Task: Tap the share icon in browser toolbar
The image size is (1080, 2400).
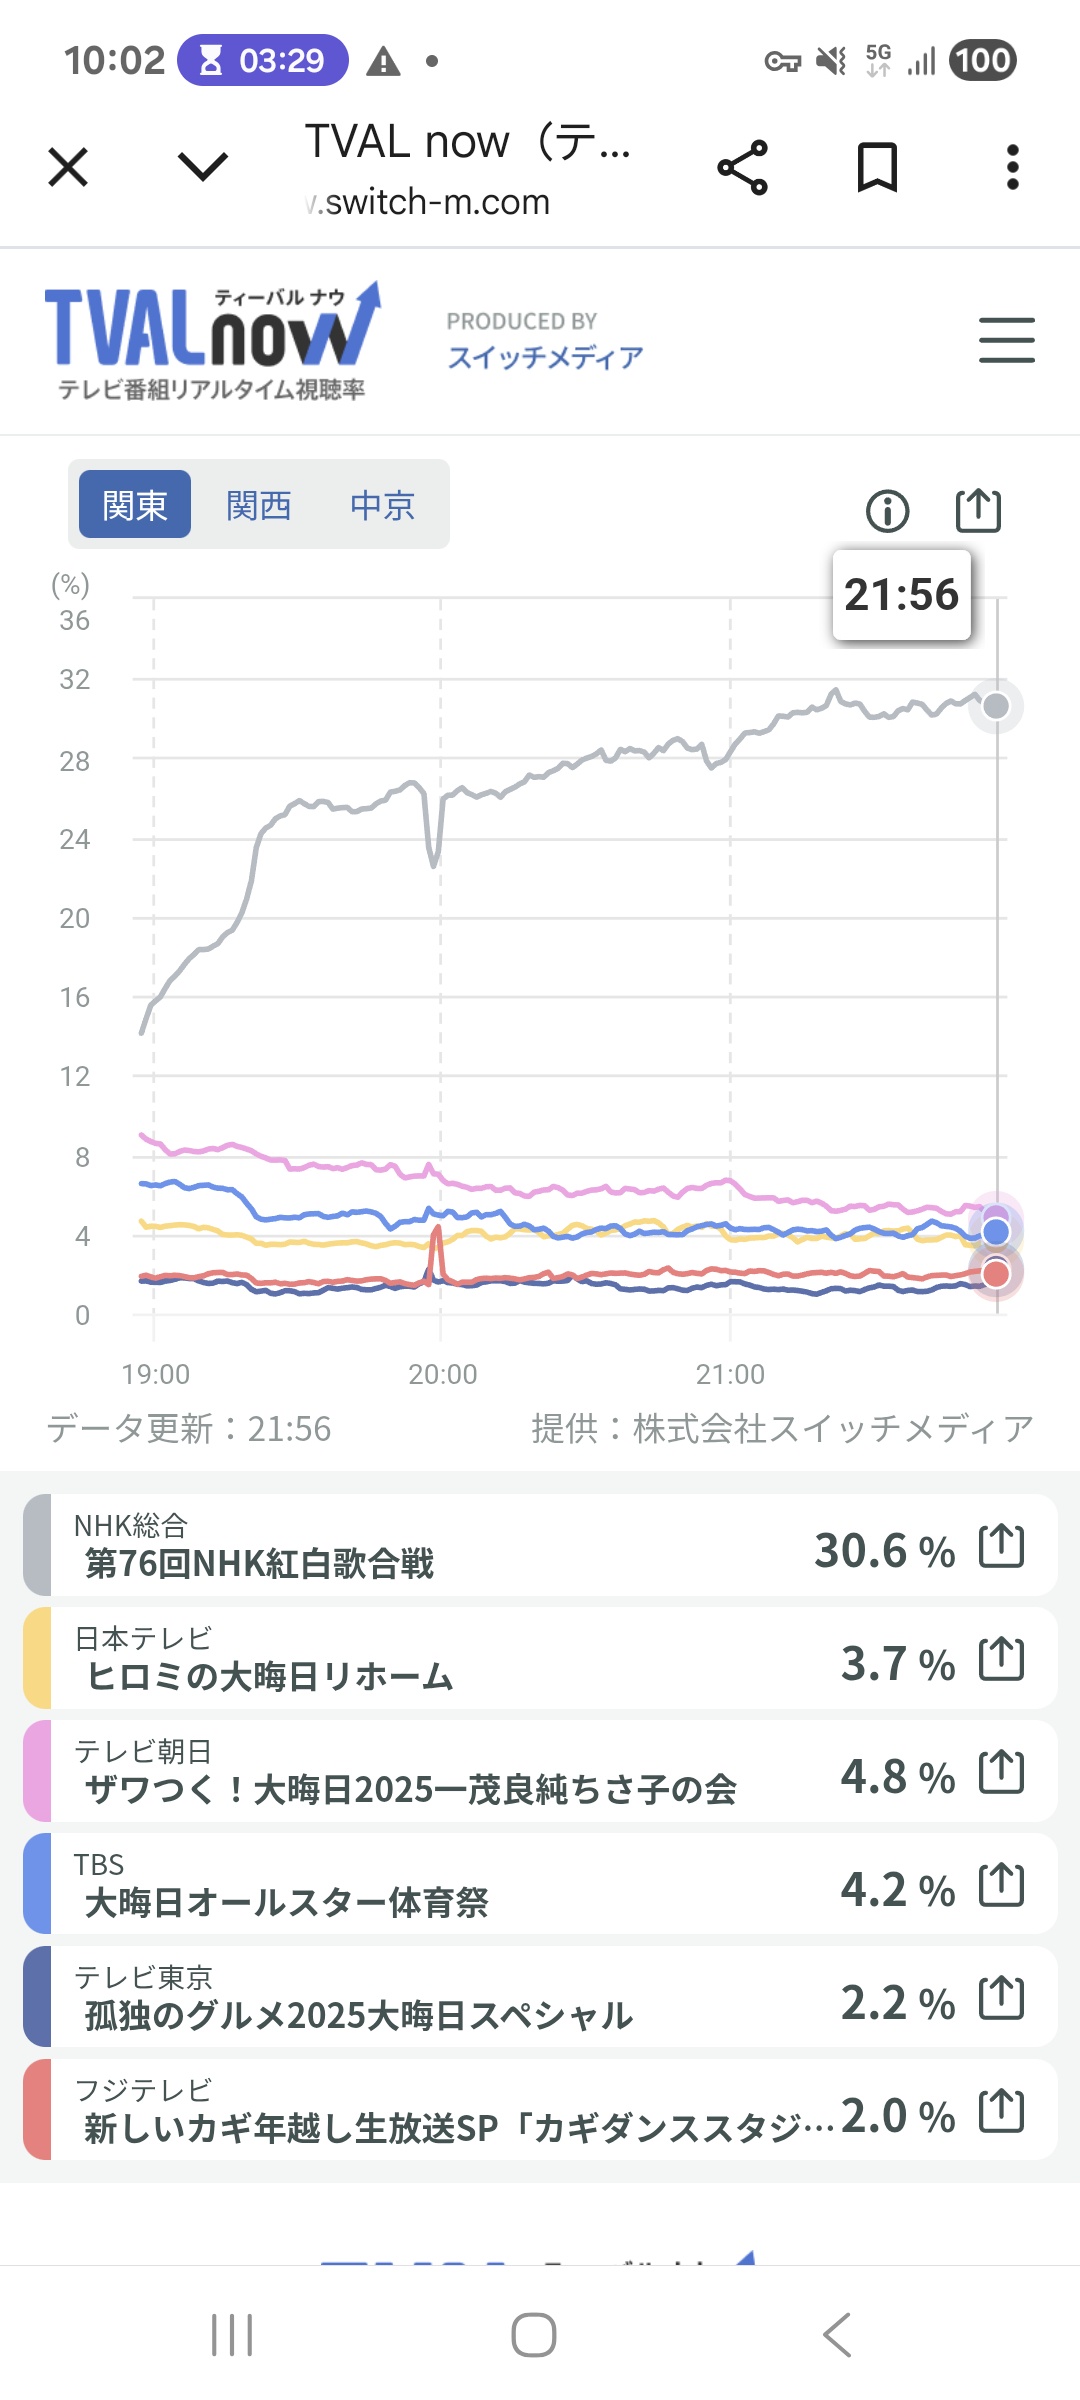Action: click(x=742, y=167)
